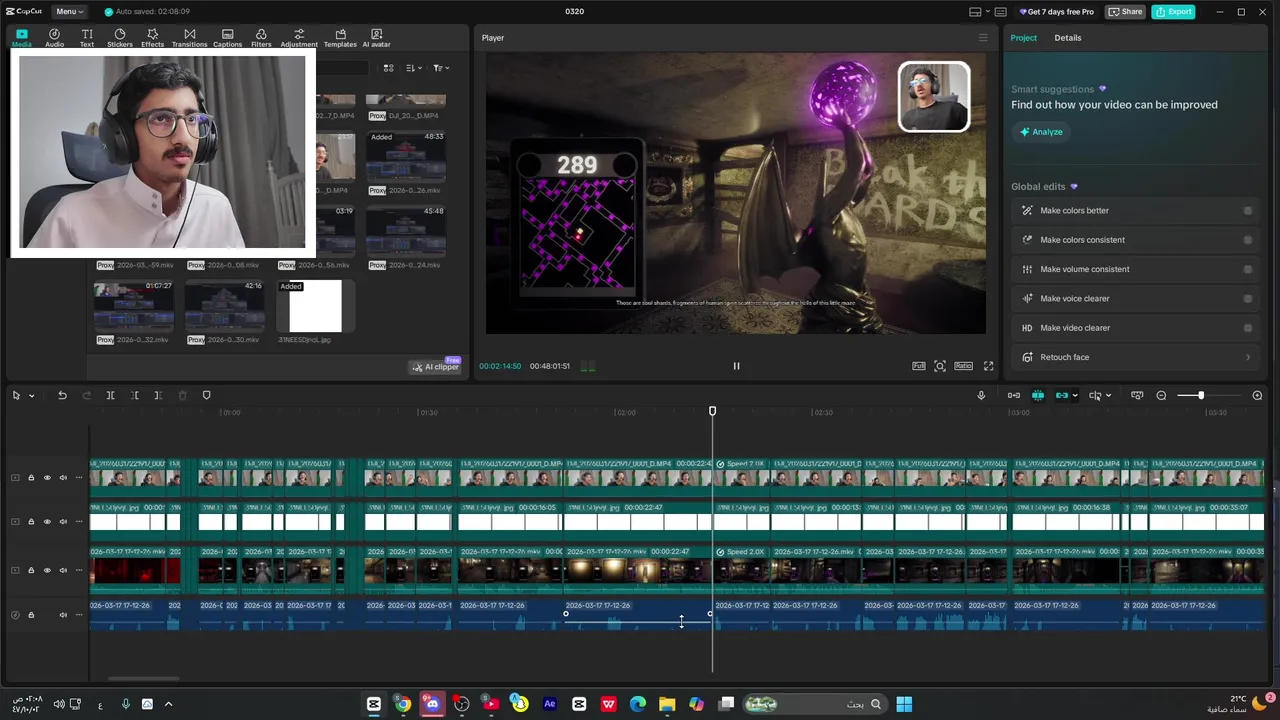1280x720 pixels.
Task: Open the Media tab
Action: (21, 38)
